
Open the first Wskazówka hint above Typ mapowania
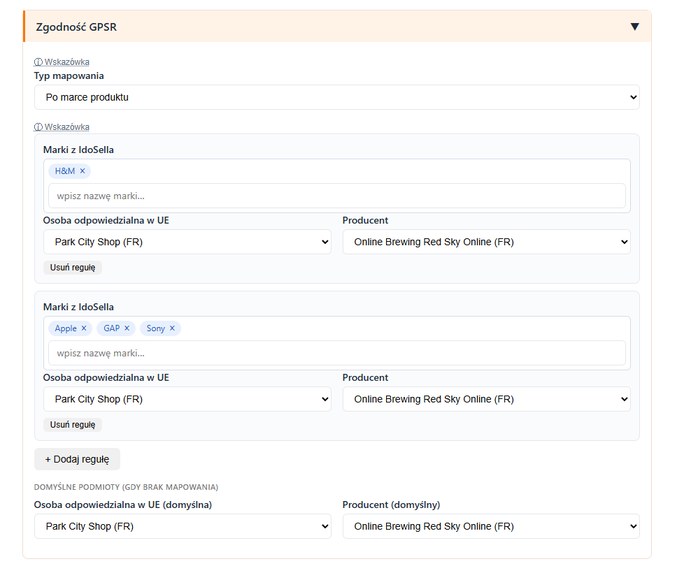click(x=62, y=62)
